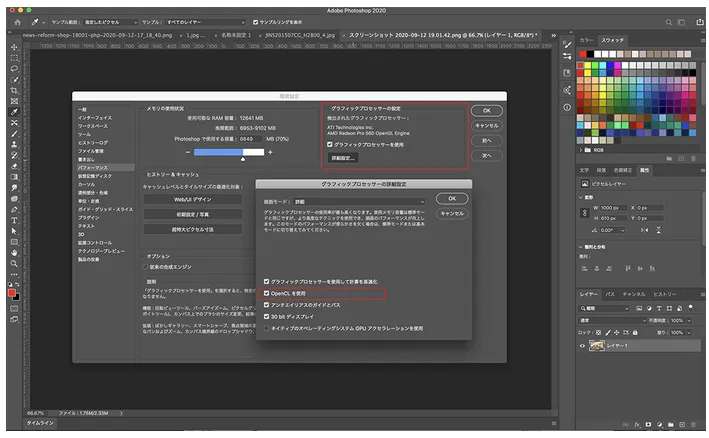Toggle the link width and height icon
This screenshot has width=709, height=438.
(x=584, y=212)
